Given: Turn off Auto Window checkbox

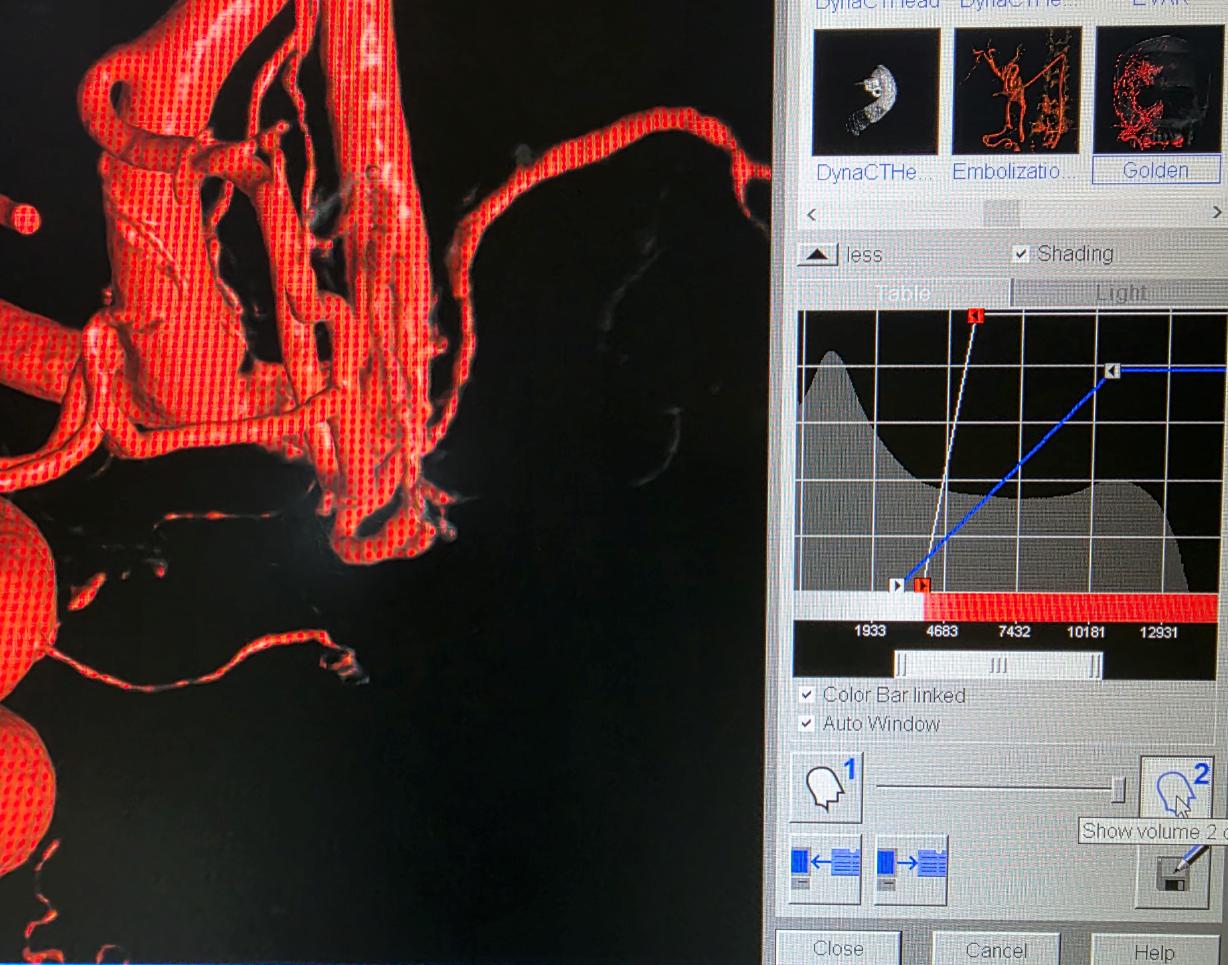Looking at the screenshot, I should [807, 723].
